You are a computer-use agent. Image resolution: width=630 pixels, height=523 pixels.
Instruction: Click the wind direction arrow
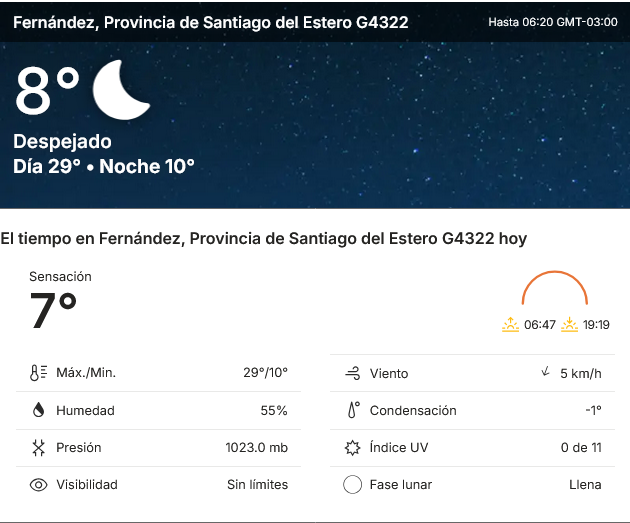pyautogui.click(x=545, y=372)
